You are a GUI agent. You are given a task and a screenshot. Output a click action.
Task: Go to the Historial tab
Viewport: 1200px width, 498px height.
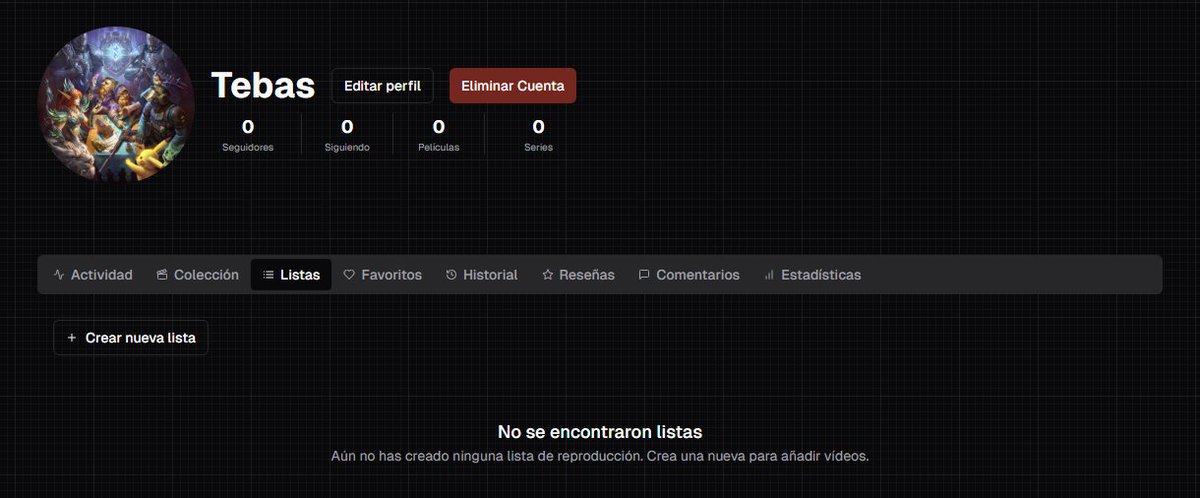tap(482, 275)
